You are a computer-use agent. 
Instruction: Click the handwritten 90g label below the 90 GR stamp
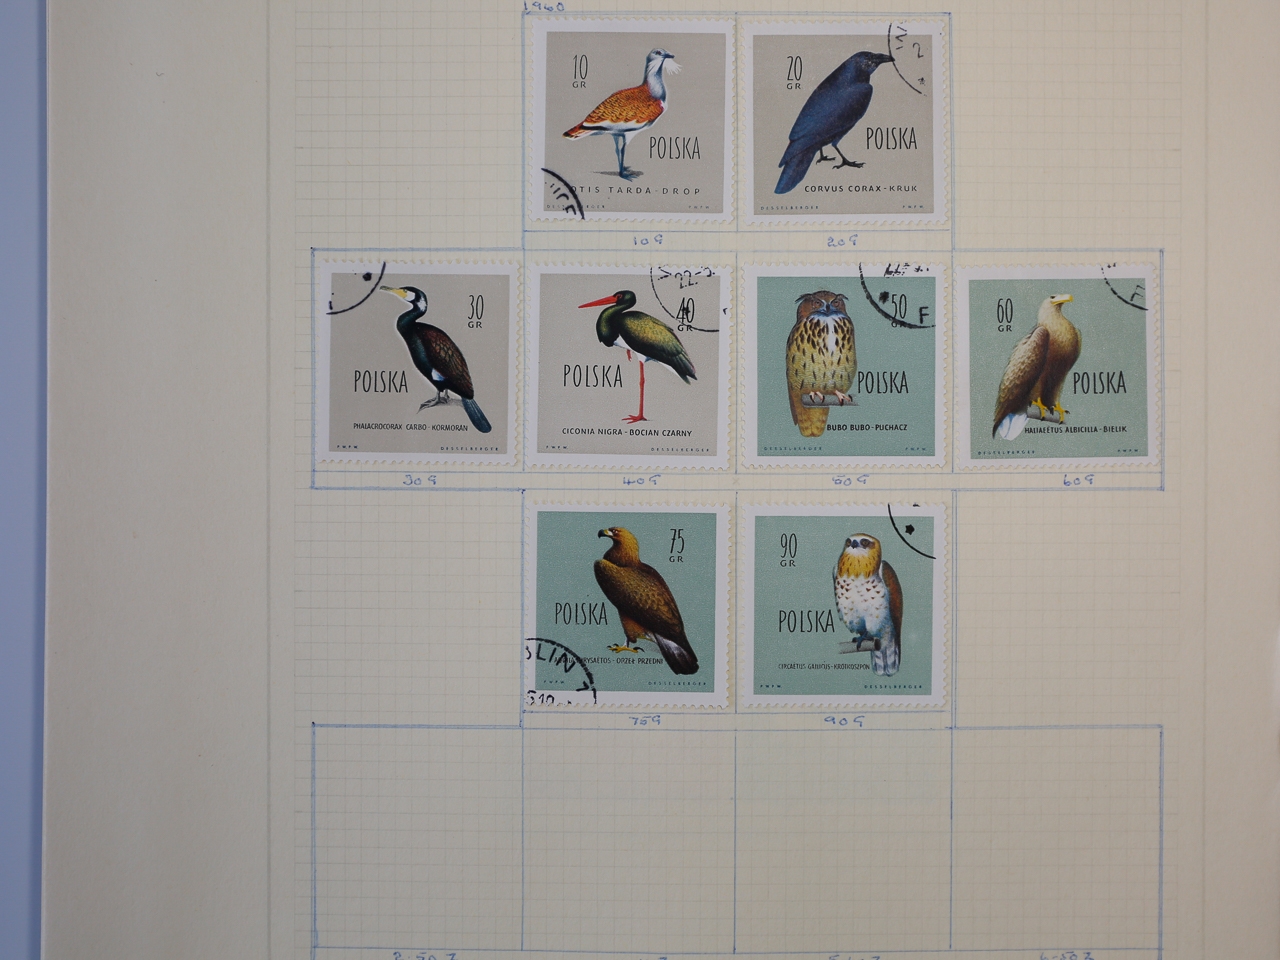tap(844, 720)
